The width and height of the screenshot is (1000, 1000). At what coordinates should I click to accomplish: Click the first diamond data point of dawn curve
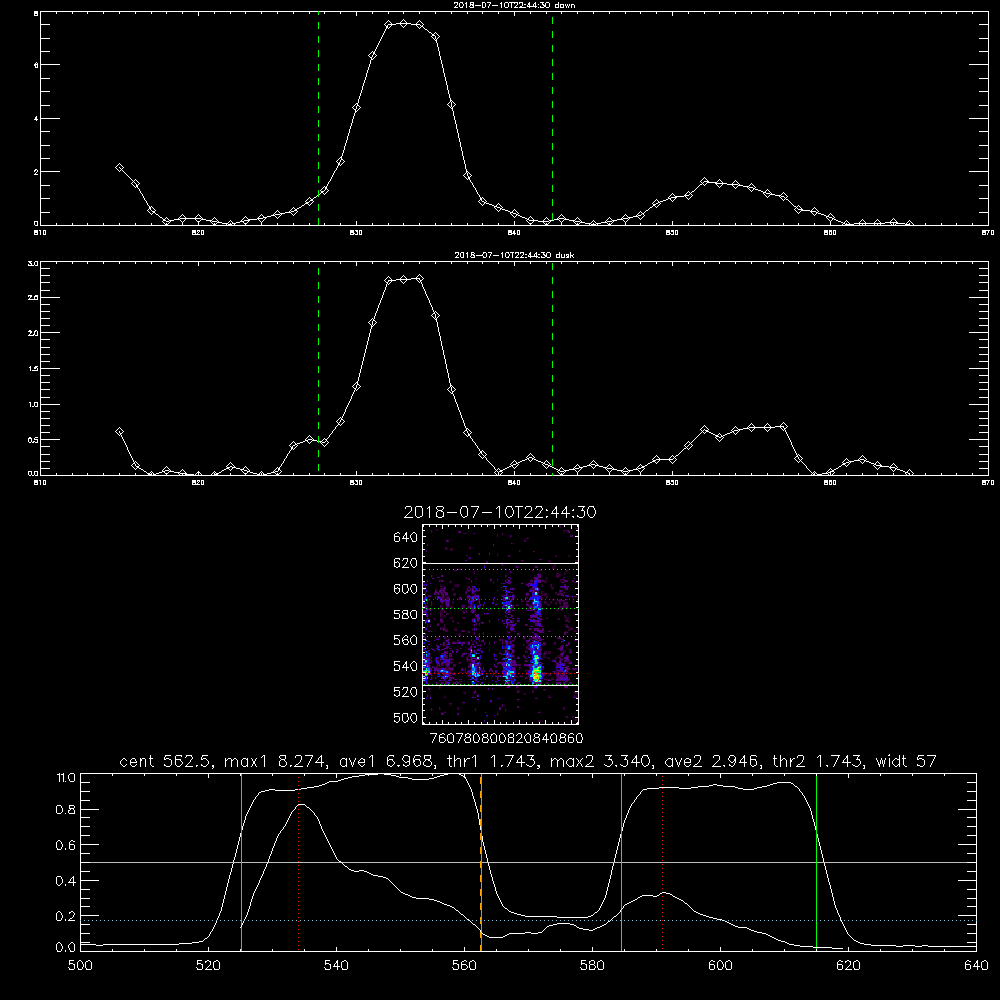[x=119, y=168]
